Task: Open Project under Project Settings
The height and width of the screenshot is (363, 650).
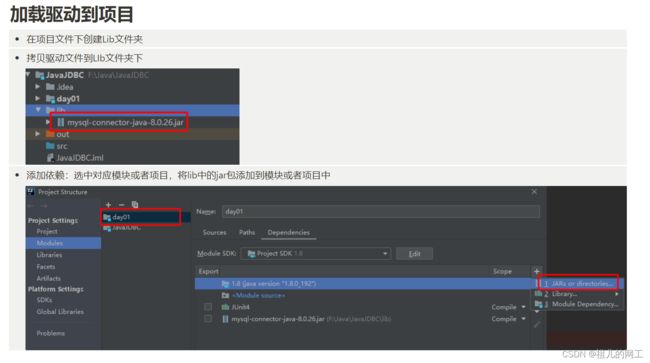Action: [x=47, y=232]
